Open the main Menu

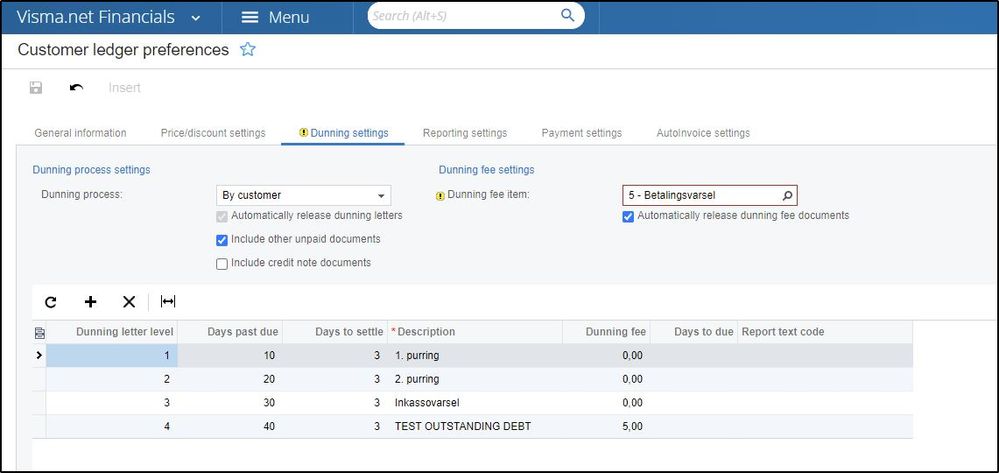[x=276, y=18]
